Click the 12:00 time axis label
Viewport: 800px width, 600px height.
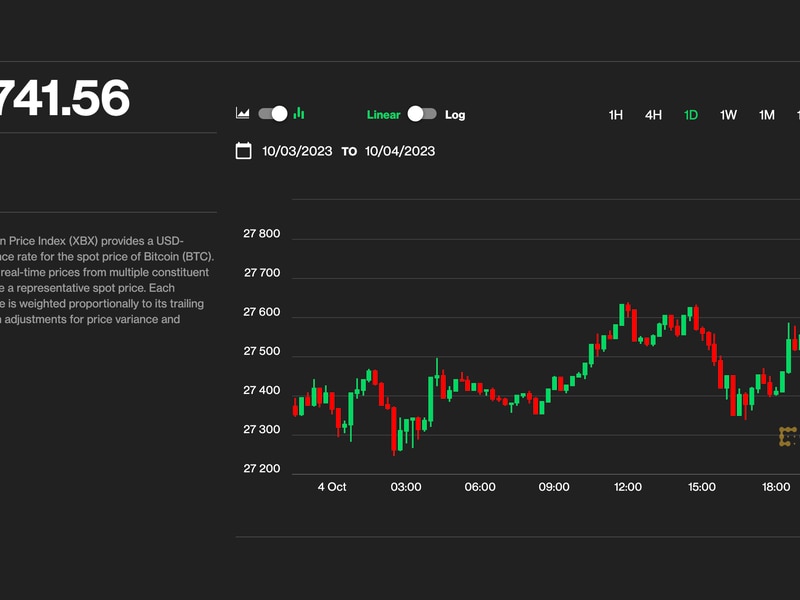tap(628, 487)
